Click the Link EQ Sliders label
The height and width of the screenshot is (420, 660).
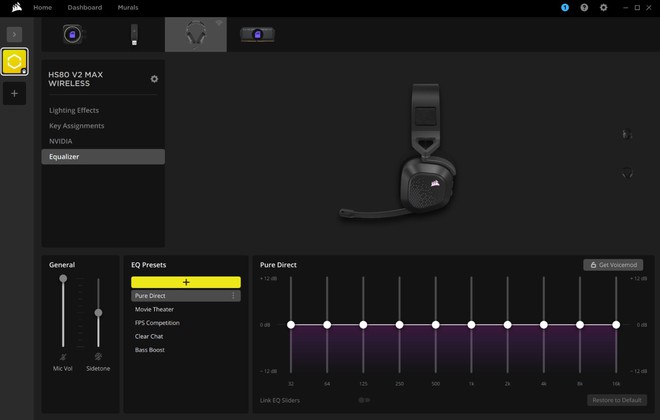[280, 400]
